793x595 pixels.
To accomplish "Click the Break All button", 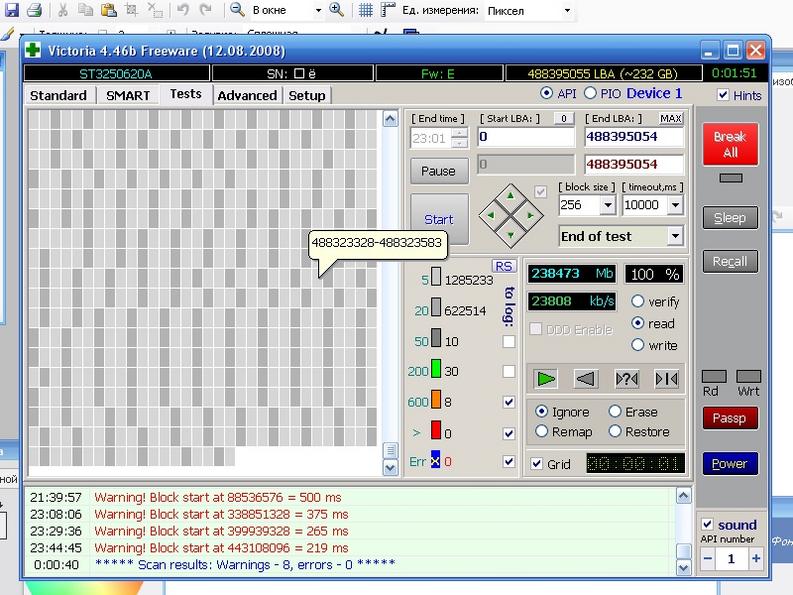I will coord(730,144).
